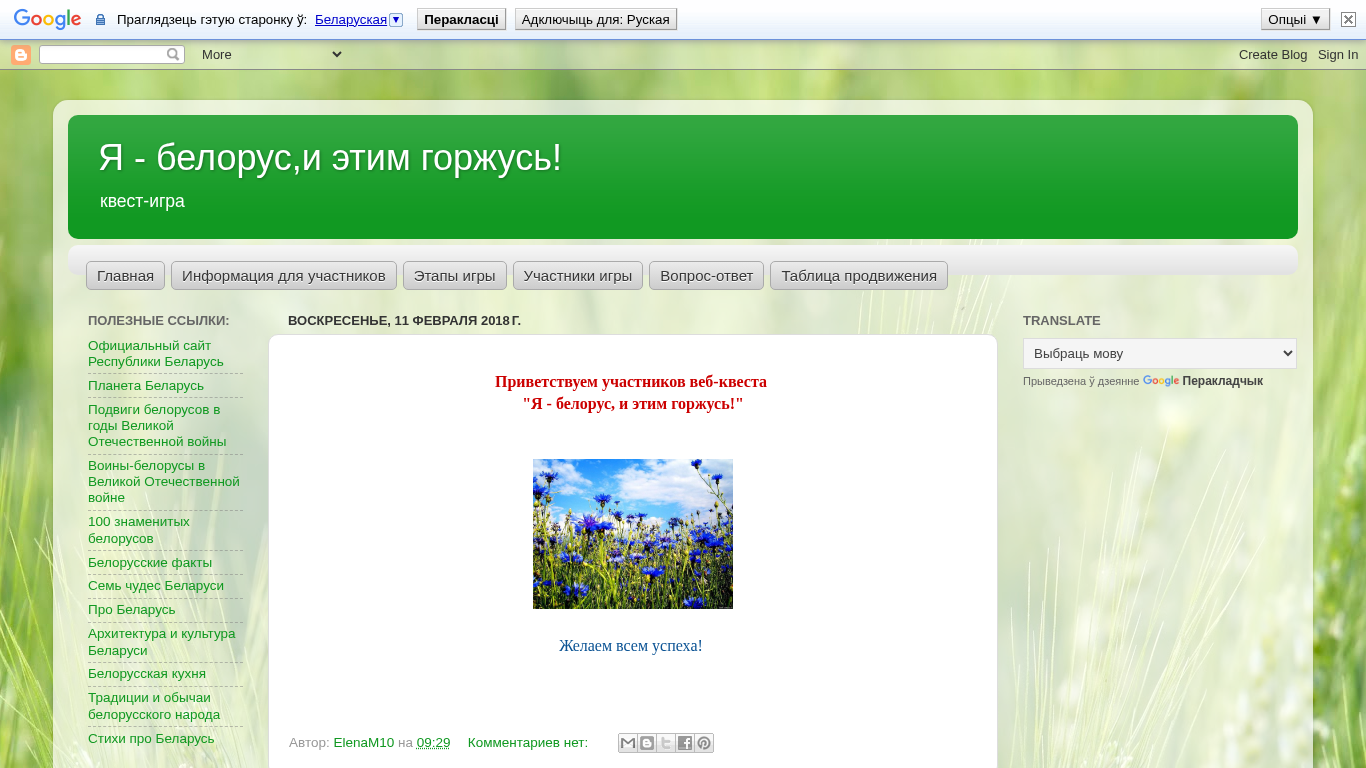Close the Google Translate bar
This screenshot has height=768, width=1366.
[x=1348, y=19]
